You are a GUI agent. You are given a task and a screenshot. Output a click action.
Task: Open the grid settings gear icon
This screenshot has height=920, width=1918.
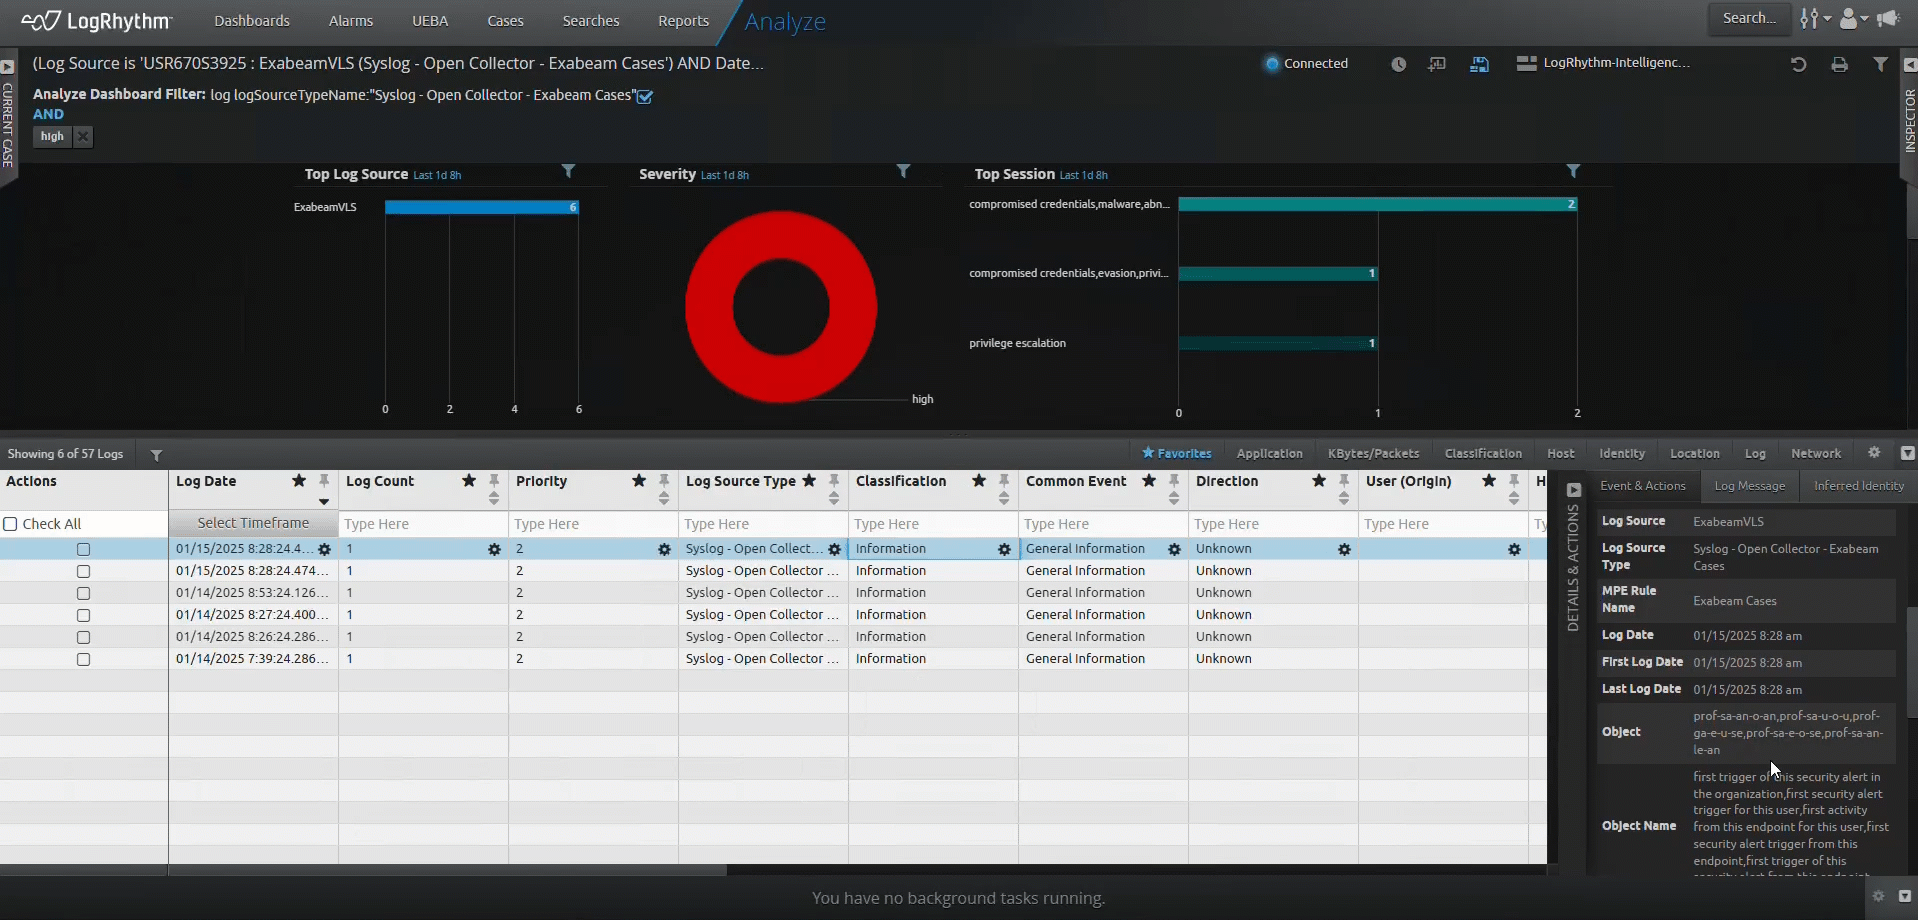coord(1874,453)
